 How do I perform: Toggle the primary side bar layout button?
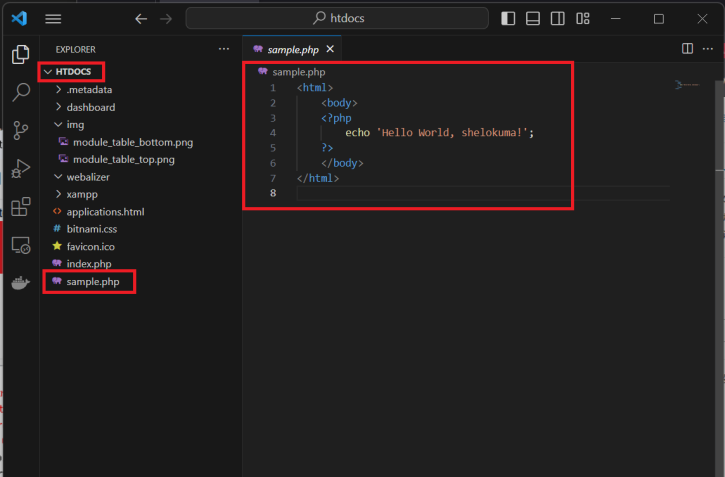coord(509,19)
